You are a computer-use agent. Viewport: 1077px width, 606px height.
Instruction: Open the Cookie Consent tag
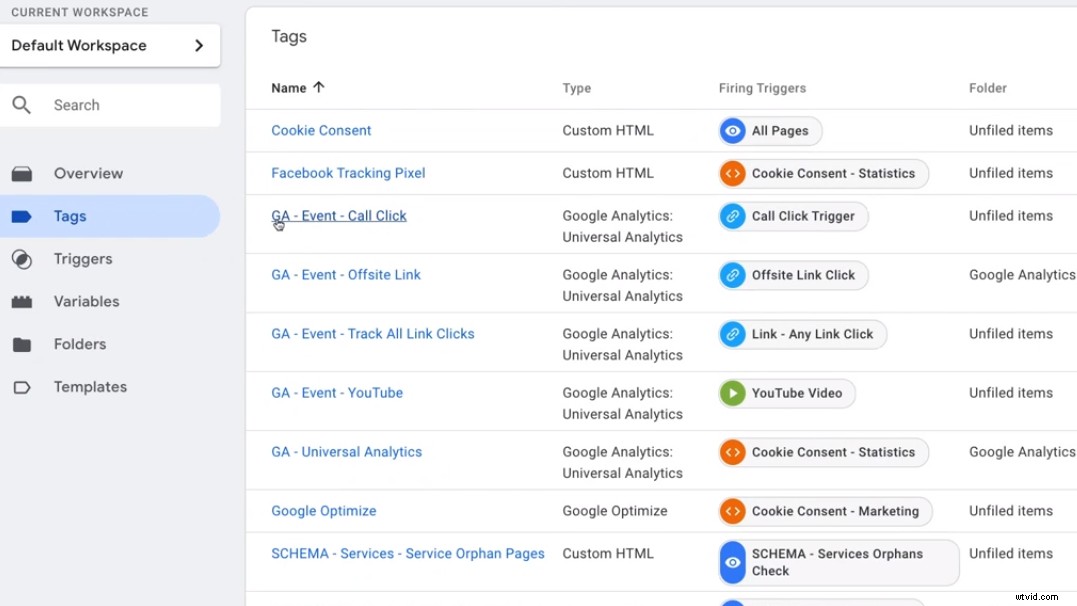[x=321, y=130]
